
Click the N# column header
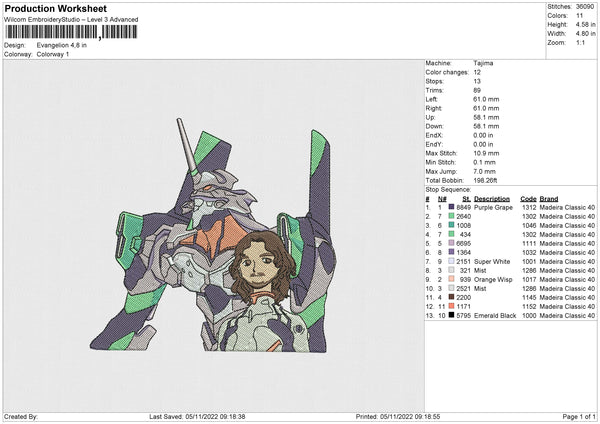pyautogui.click(x=442, y=199)
